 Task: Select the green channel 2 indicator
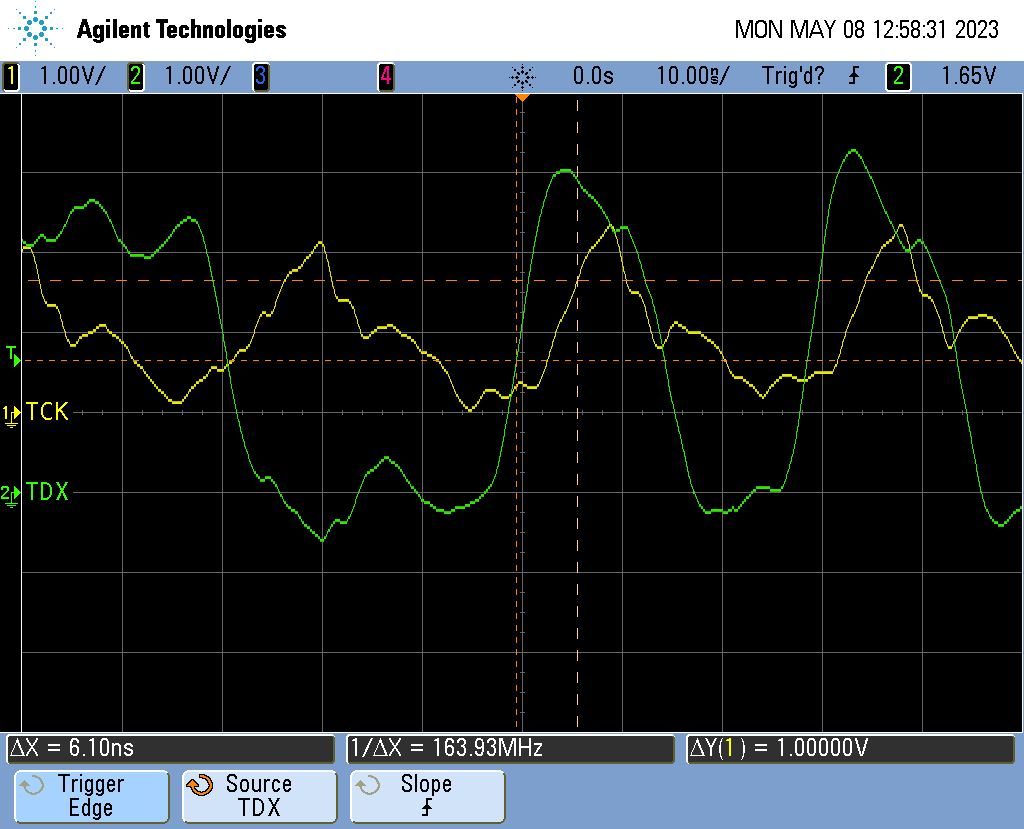(x=136, y=76)
